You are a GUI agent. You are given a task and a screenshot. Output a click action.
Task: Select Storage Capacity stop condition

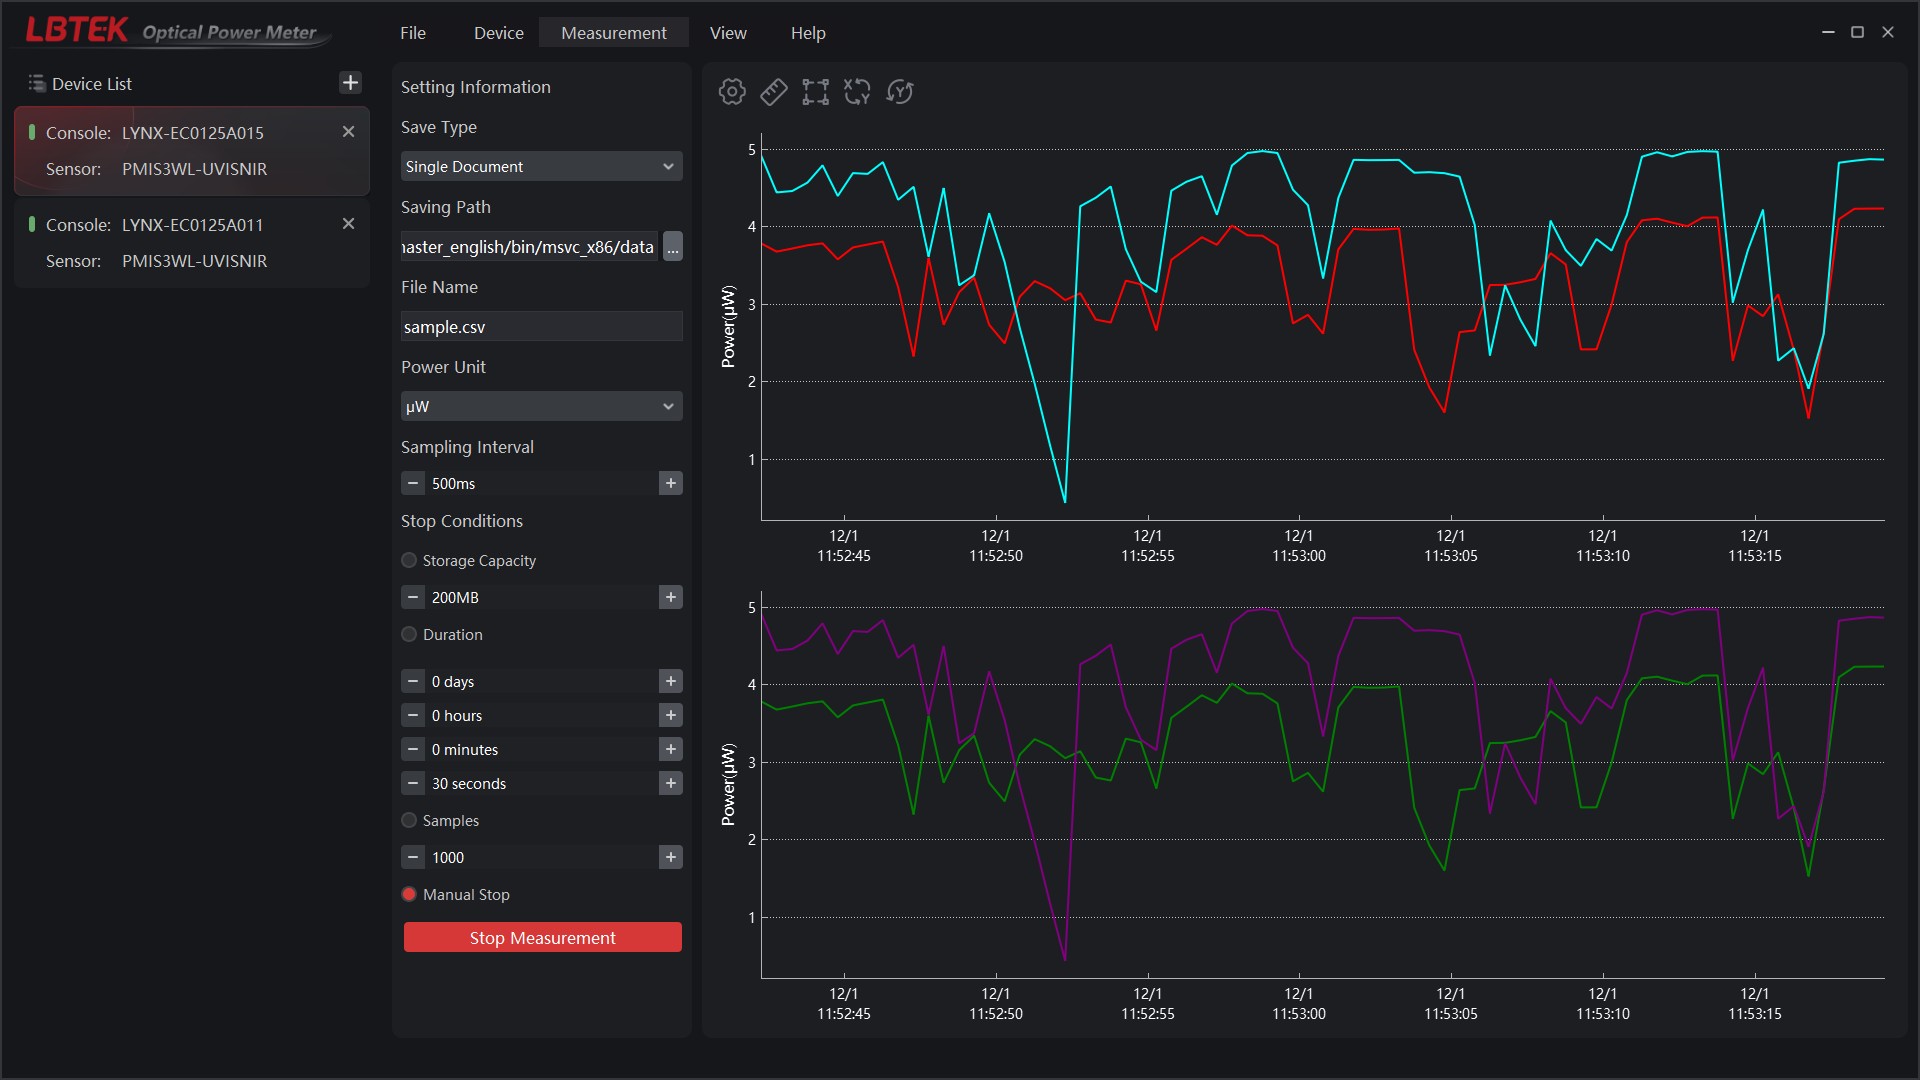pyautogui.click(x=409, y=561)
